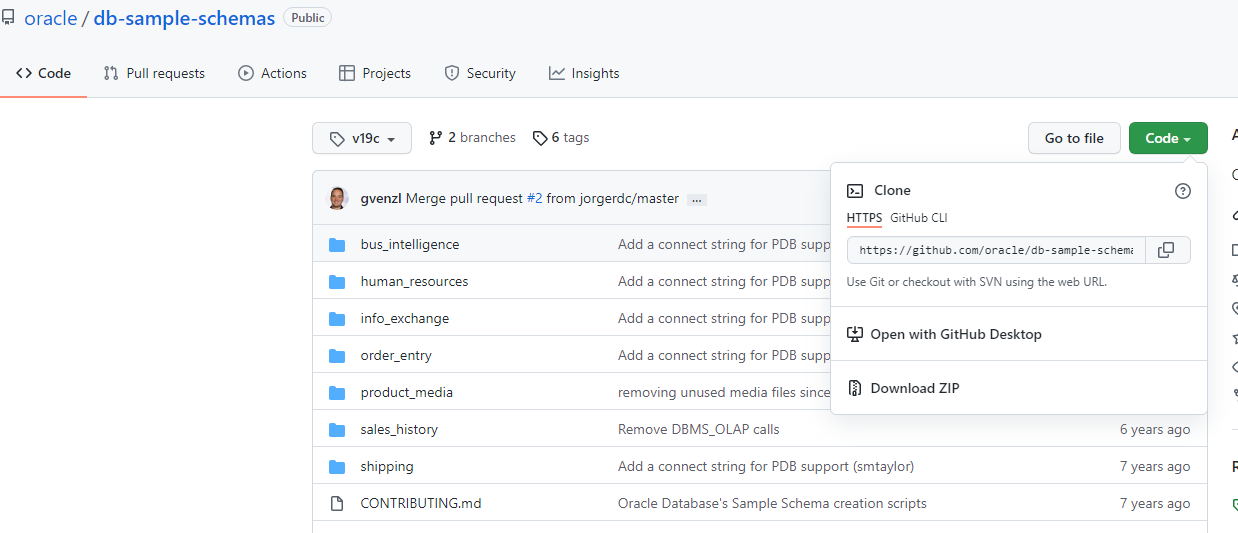View the Insights tab
This screenshot has width=1238, height=533.
tap(584, 73)
